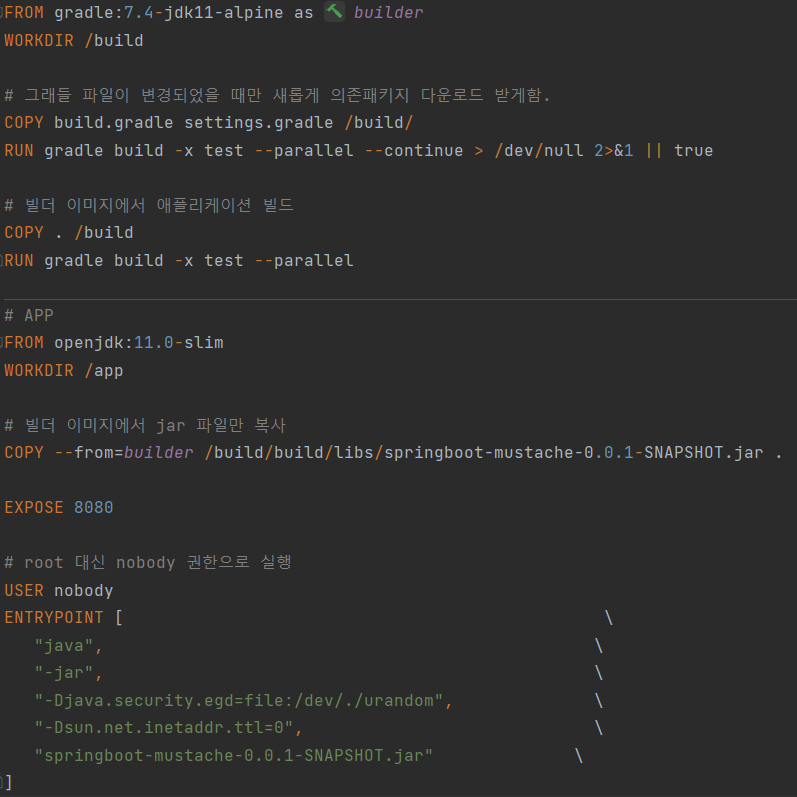Click WORKDIR /app path
797x797 pixels.
pyautogui.click(x=104, y=371)
